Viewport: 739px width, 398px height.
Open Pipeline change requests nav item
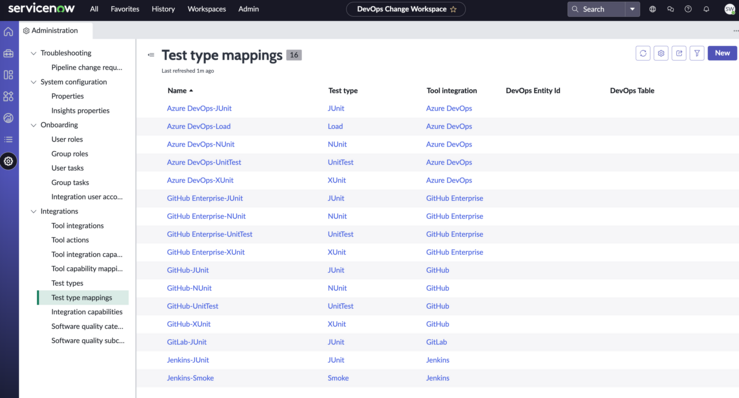(x=87, y=67)
